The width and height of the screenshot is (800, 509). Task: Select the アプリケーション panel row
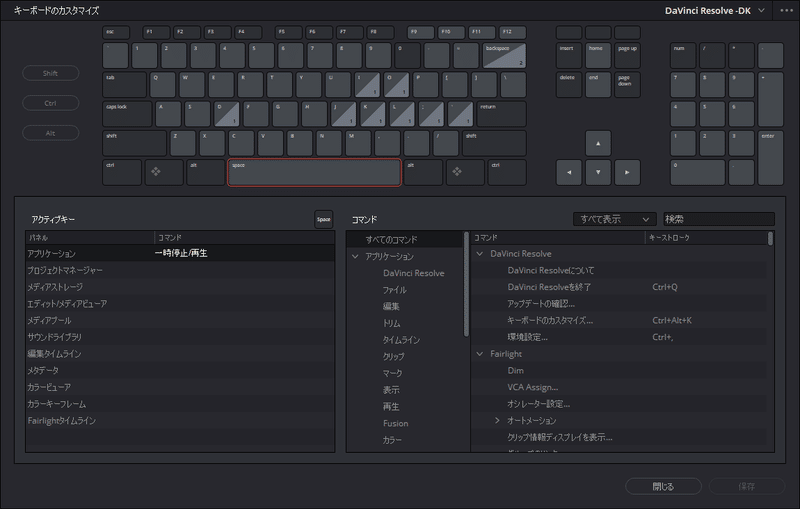pos(180,253)
